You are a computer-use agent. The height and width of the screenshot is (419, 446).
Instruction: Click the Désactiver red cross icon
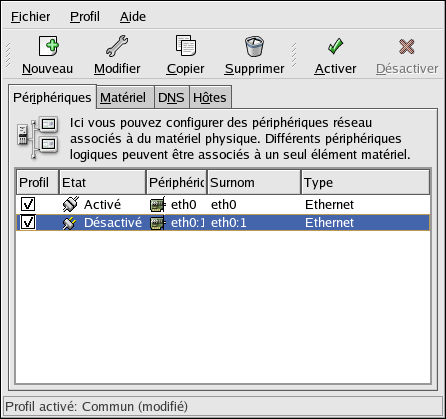[x=407, y=46]
